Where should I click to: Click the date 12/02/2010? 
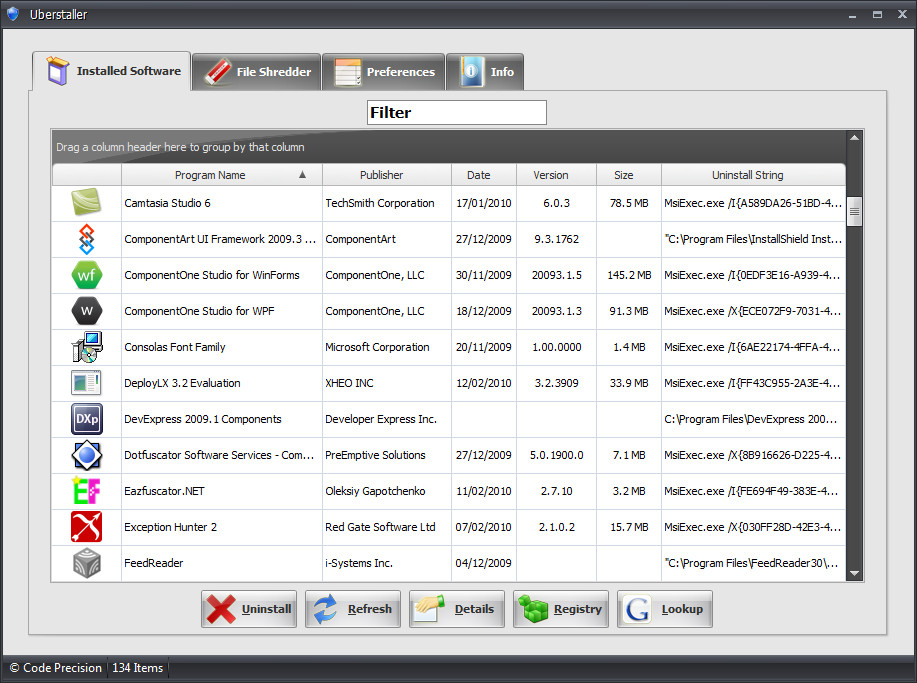[484, 383]
